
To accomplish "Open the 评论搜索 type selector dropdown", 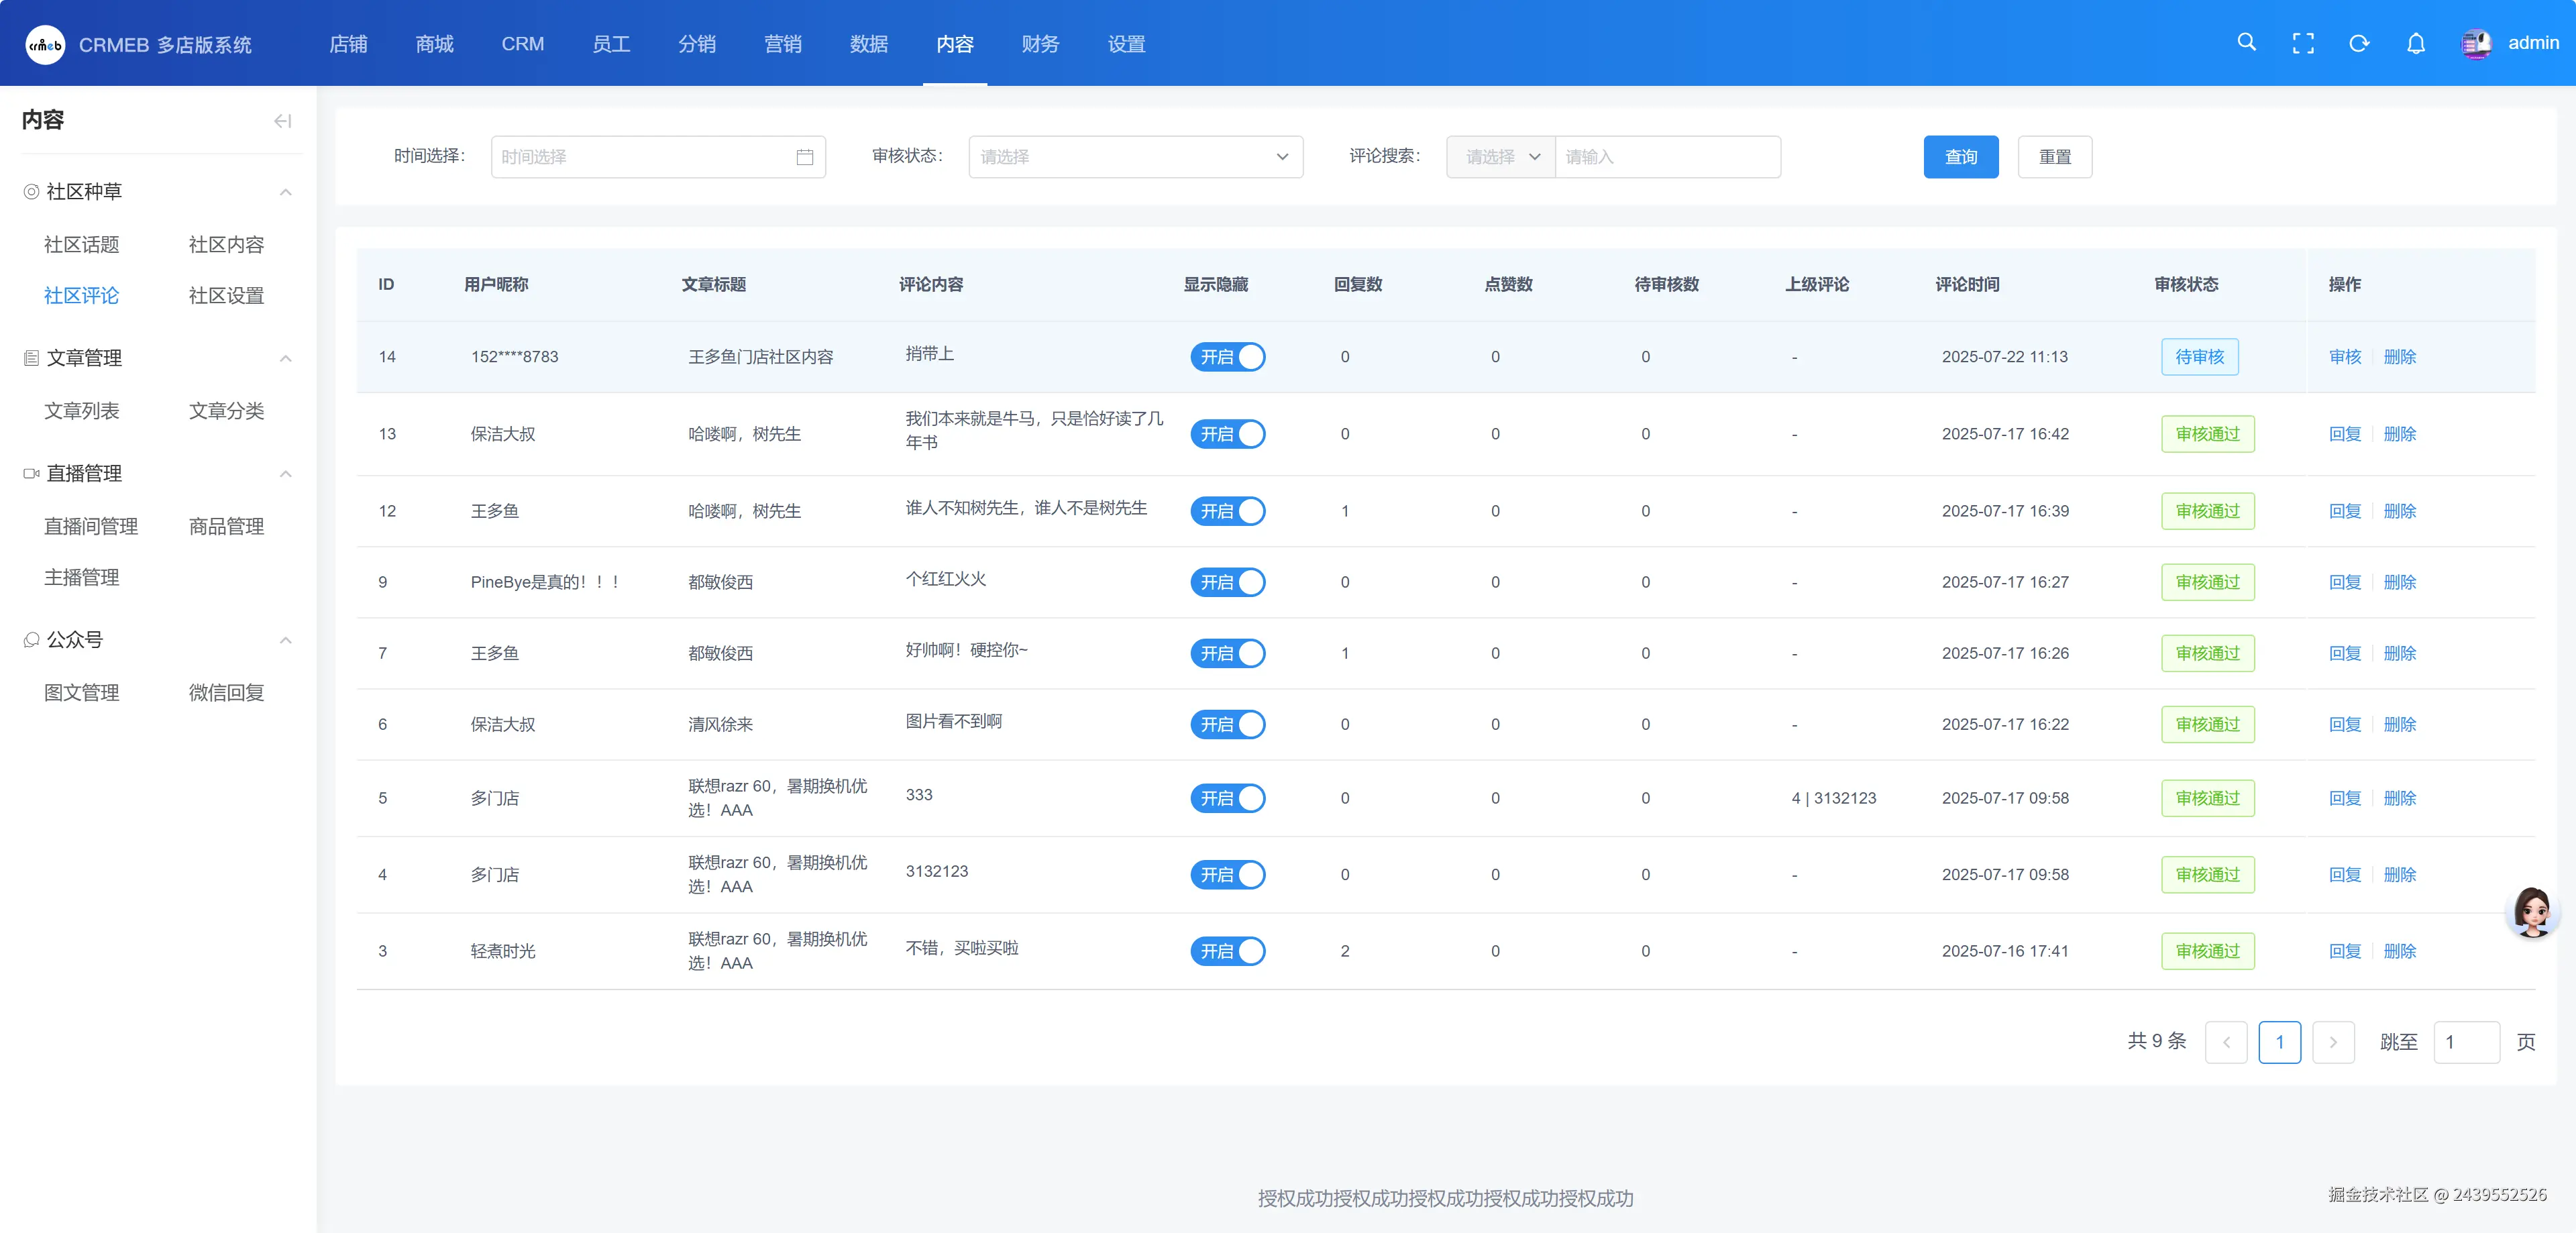I will tap(1500, 157).
